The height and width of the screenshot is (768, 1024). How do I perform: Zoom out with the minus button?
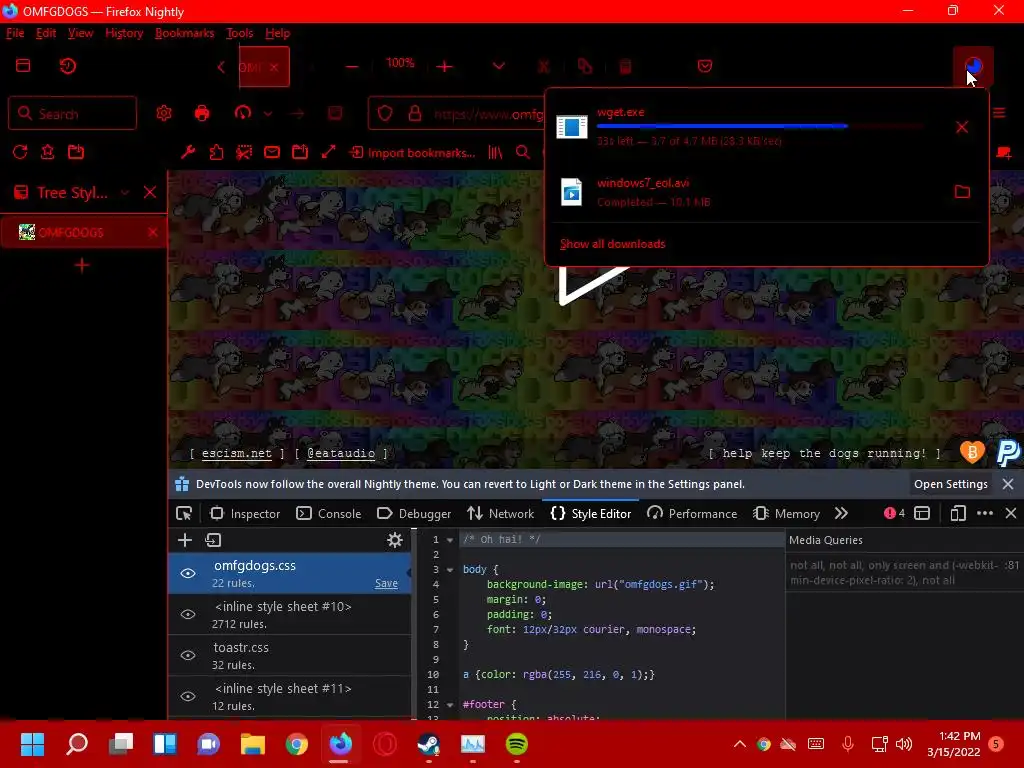[x=352, y=67]
